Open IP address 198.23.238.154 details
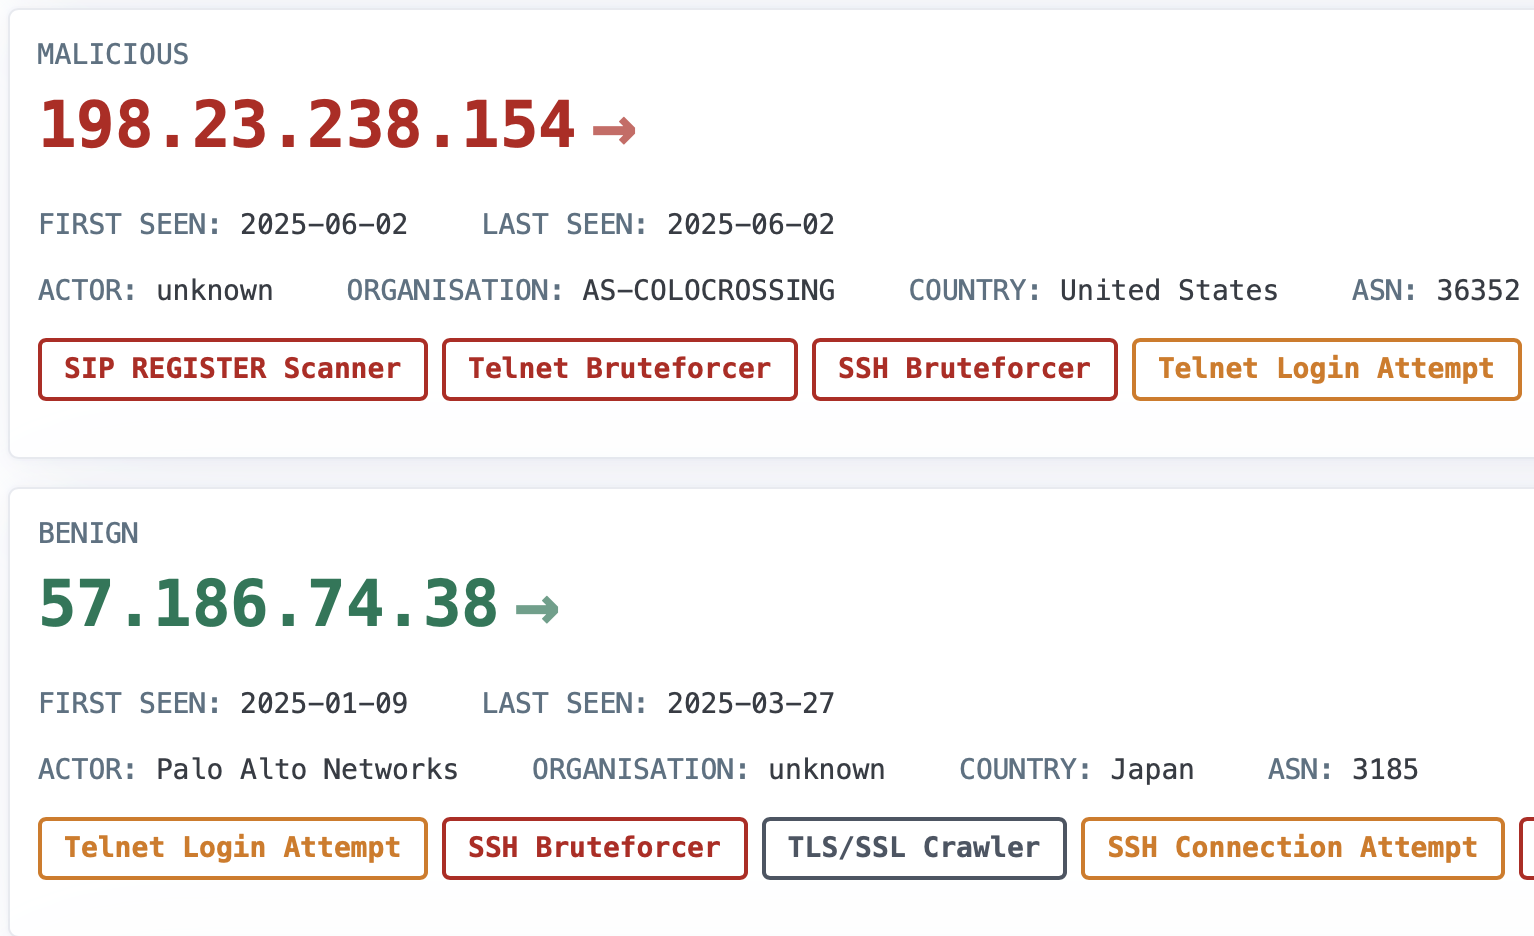The image size is (1534, 936). tap(307, 125)
